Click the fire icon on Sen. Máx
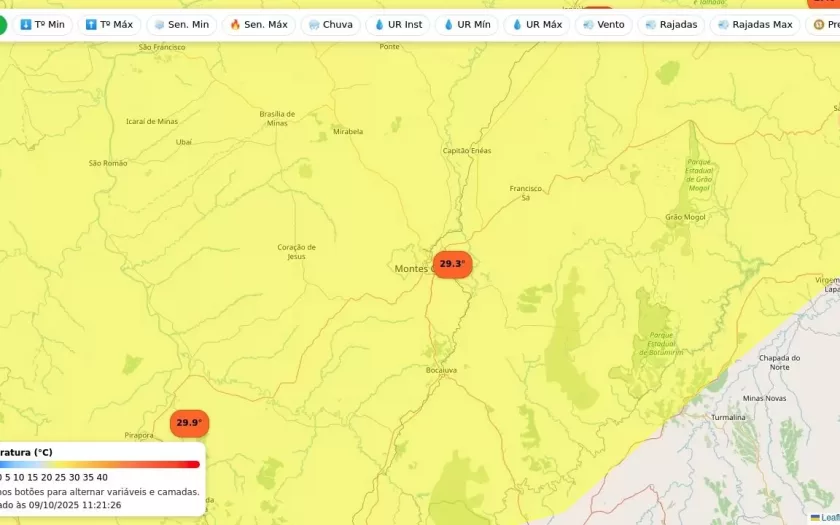The height and width of the screenshot is (525, 840). (235, 25)
